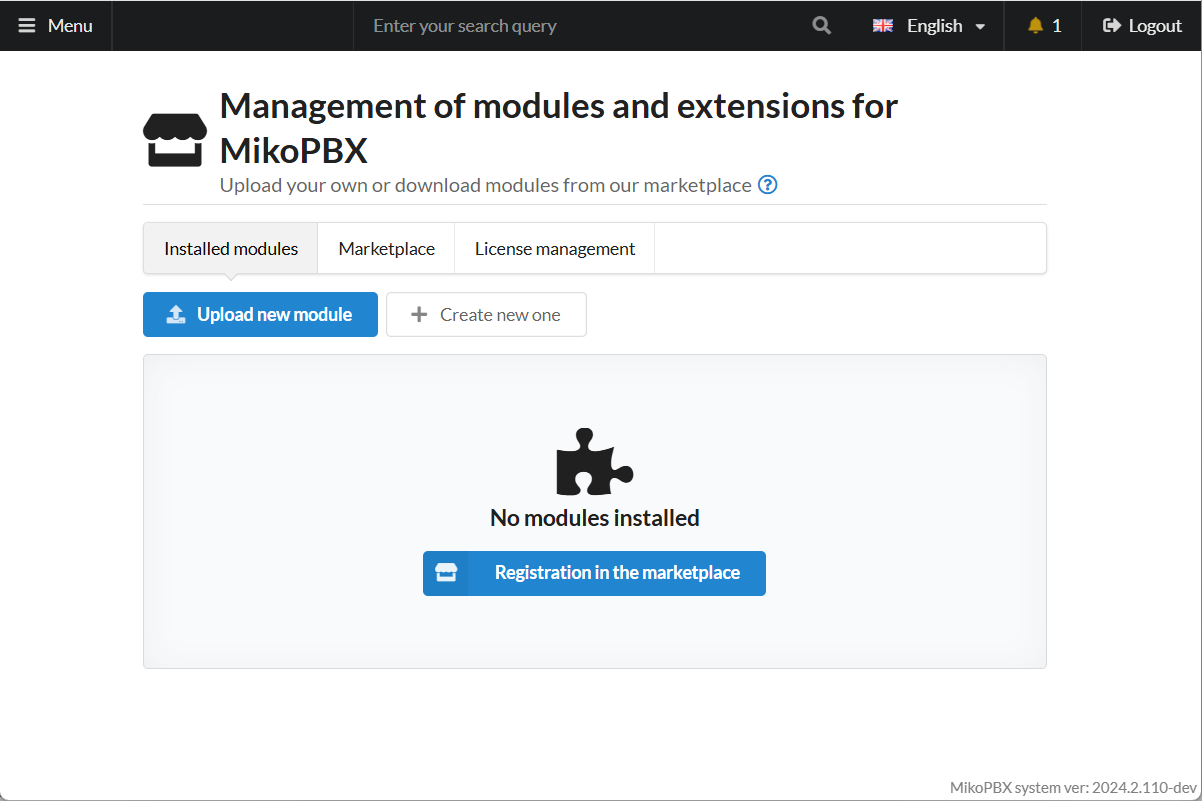The height and width of the screenshot is (801, 1202).
Task: Click the UK flag icon
Action: [x=883, y=26]
